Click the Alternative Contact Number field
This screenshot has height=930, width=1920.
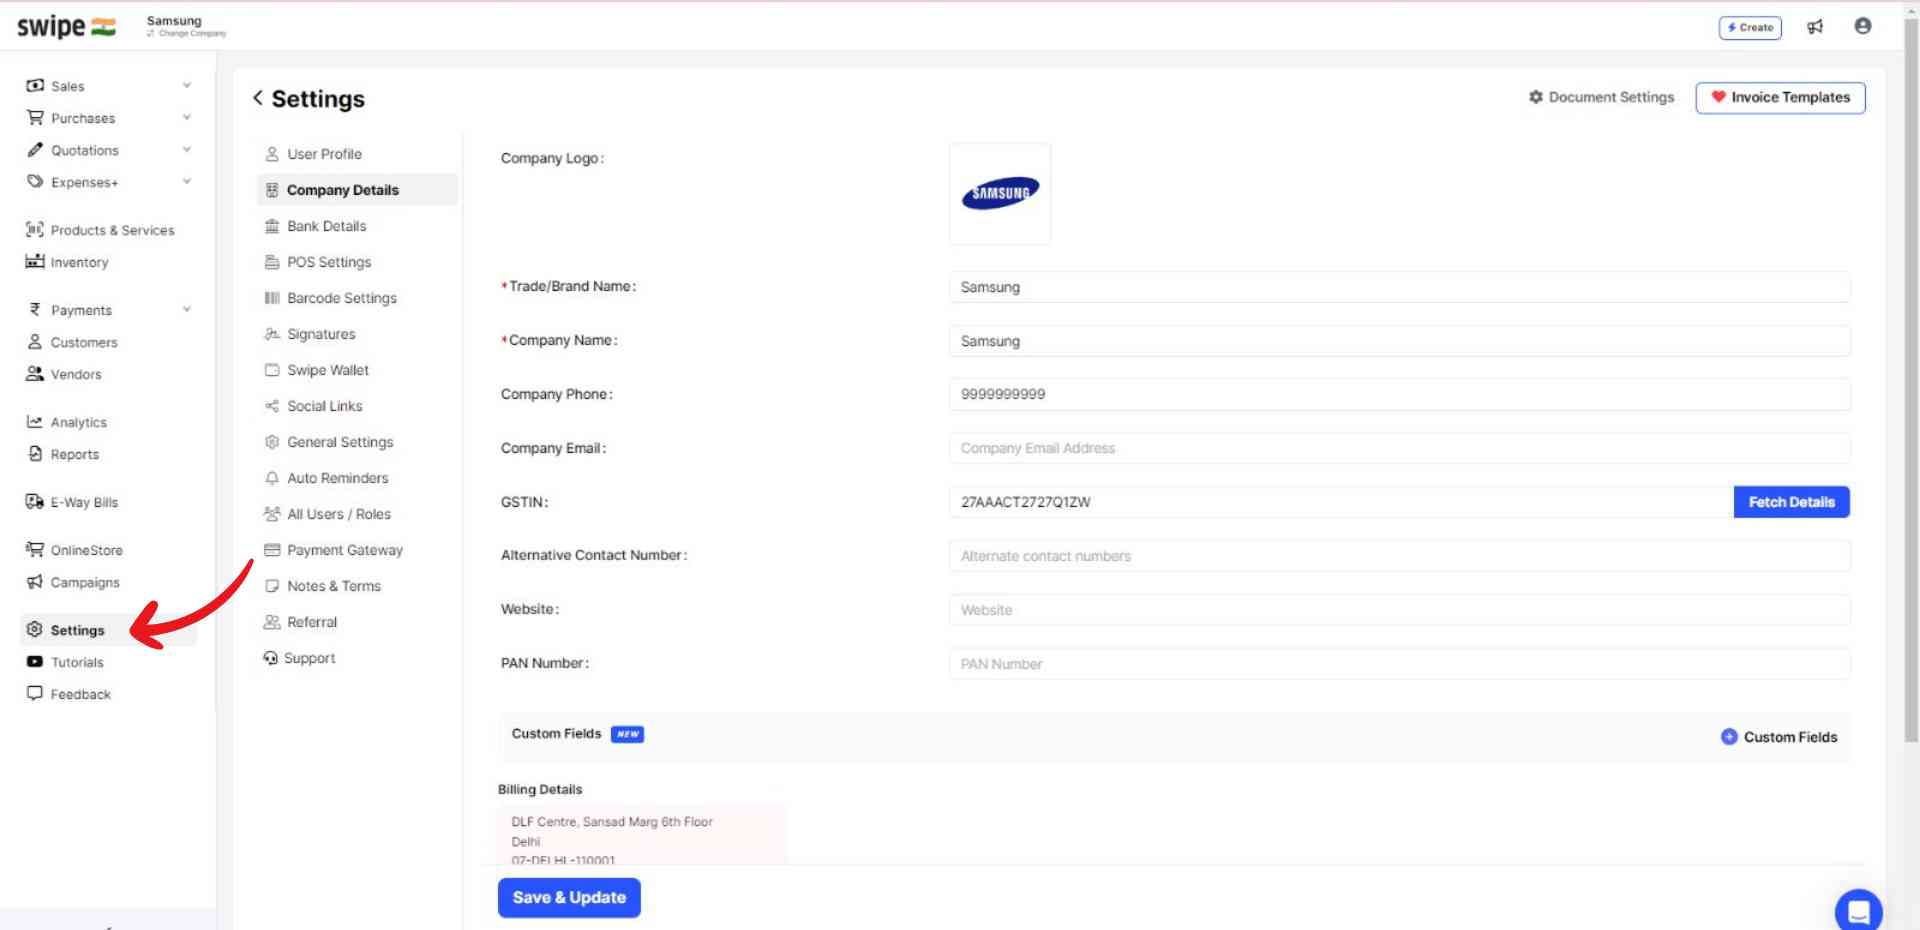(1399, 556)
